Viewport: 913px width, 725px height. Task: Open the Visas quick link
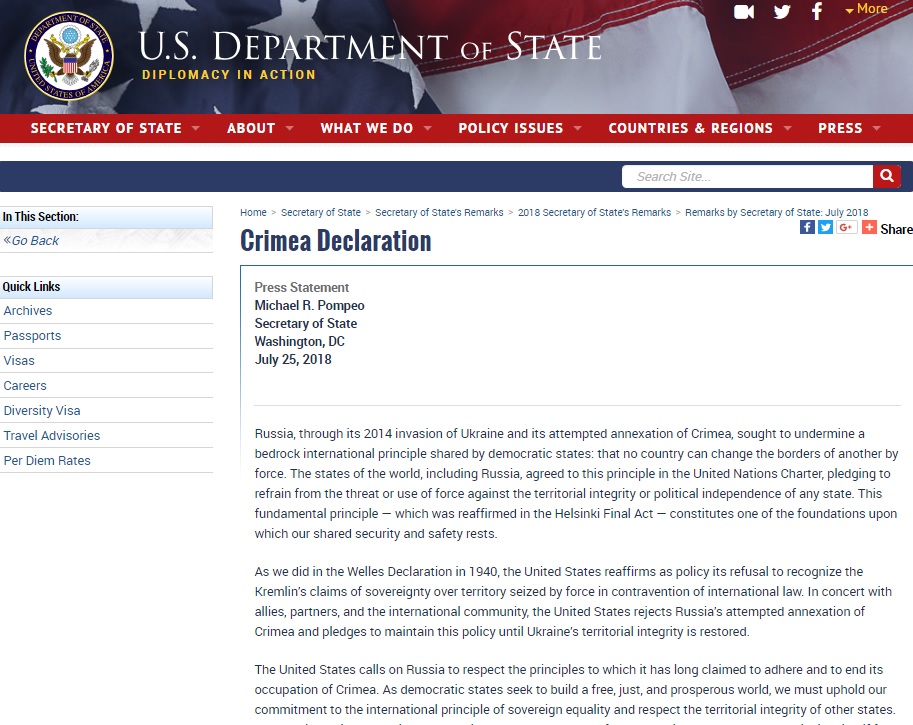click(x=19, y=360)
